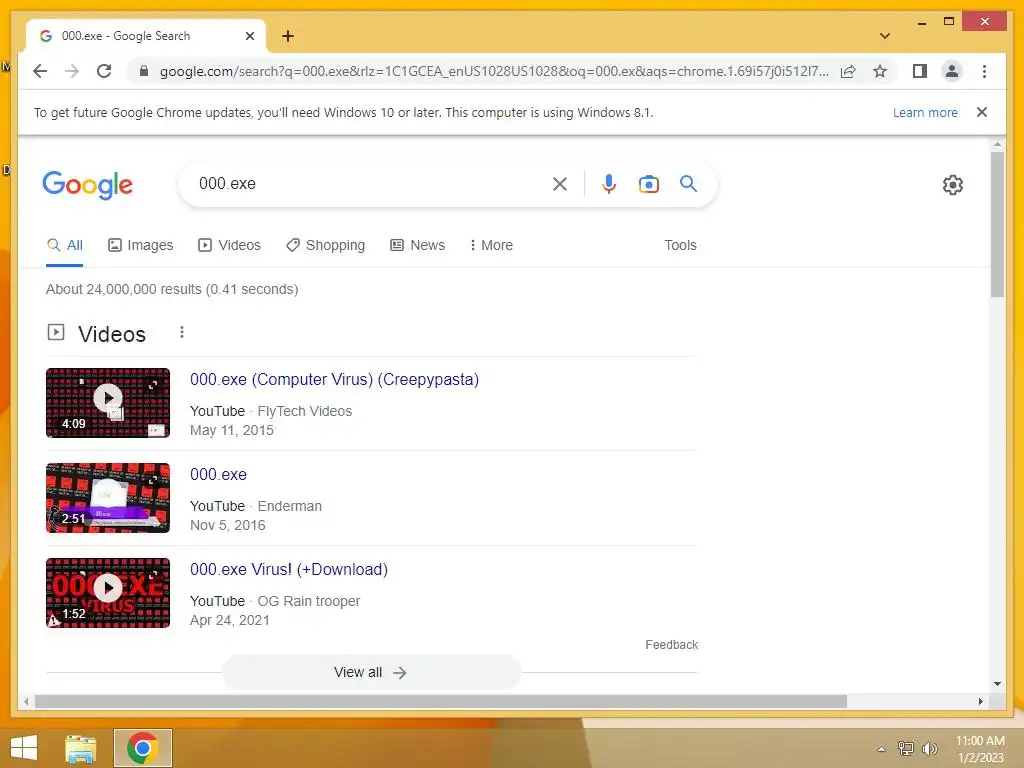Bookmark this page with the star
The width and height of the screenshot is (1024, 768).
point(880,71)
